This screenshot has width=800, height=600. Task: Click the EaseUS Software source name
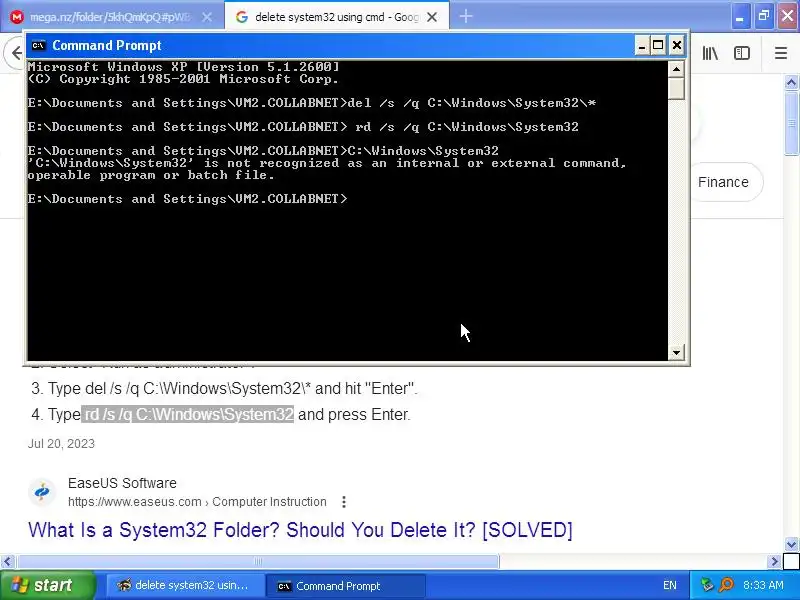(122, 483)
